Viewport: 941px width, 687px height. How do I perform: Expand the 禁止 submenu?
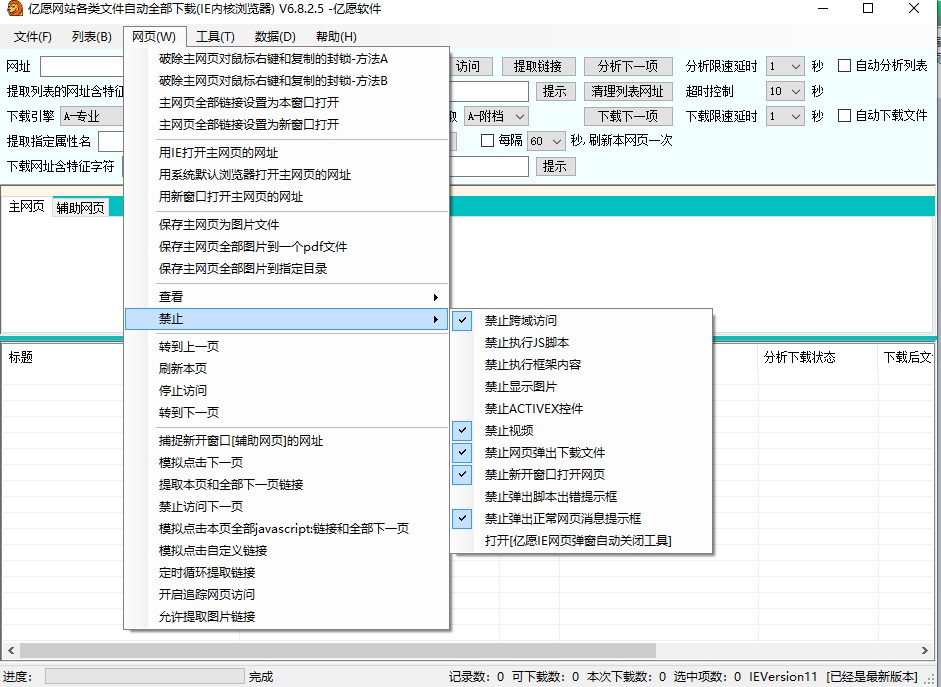pyautogui.click(x=287, y=319)
